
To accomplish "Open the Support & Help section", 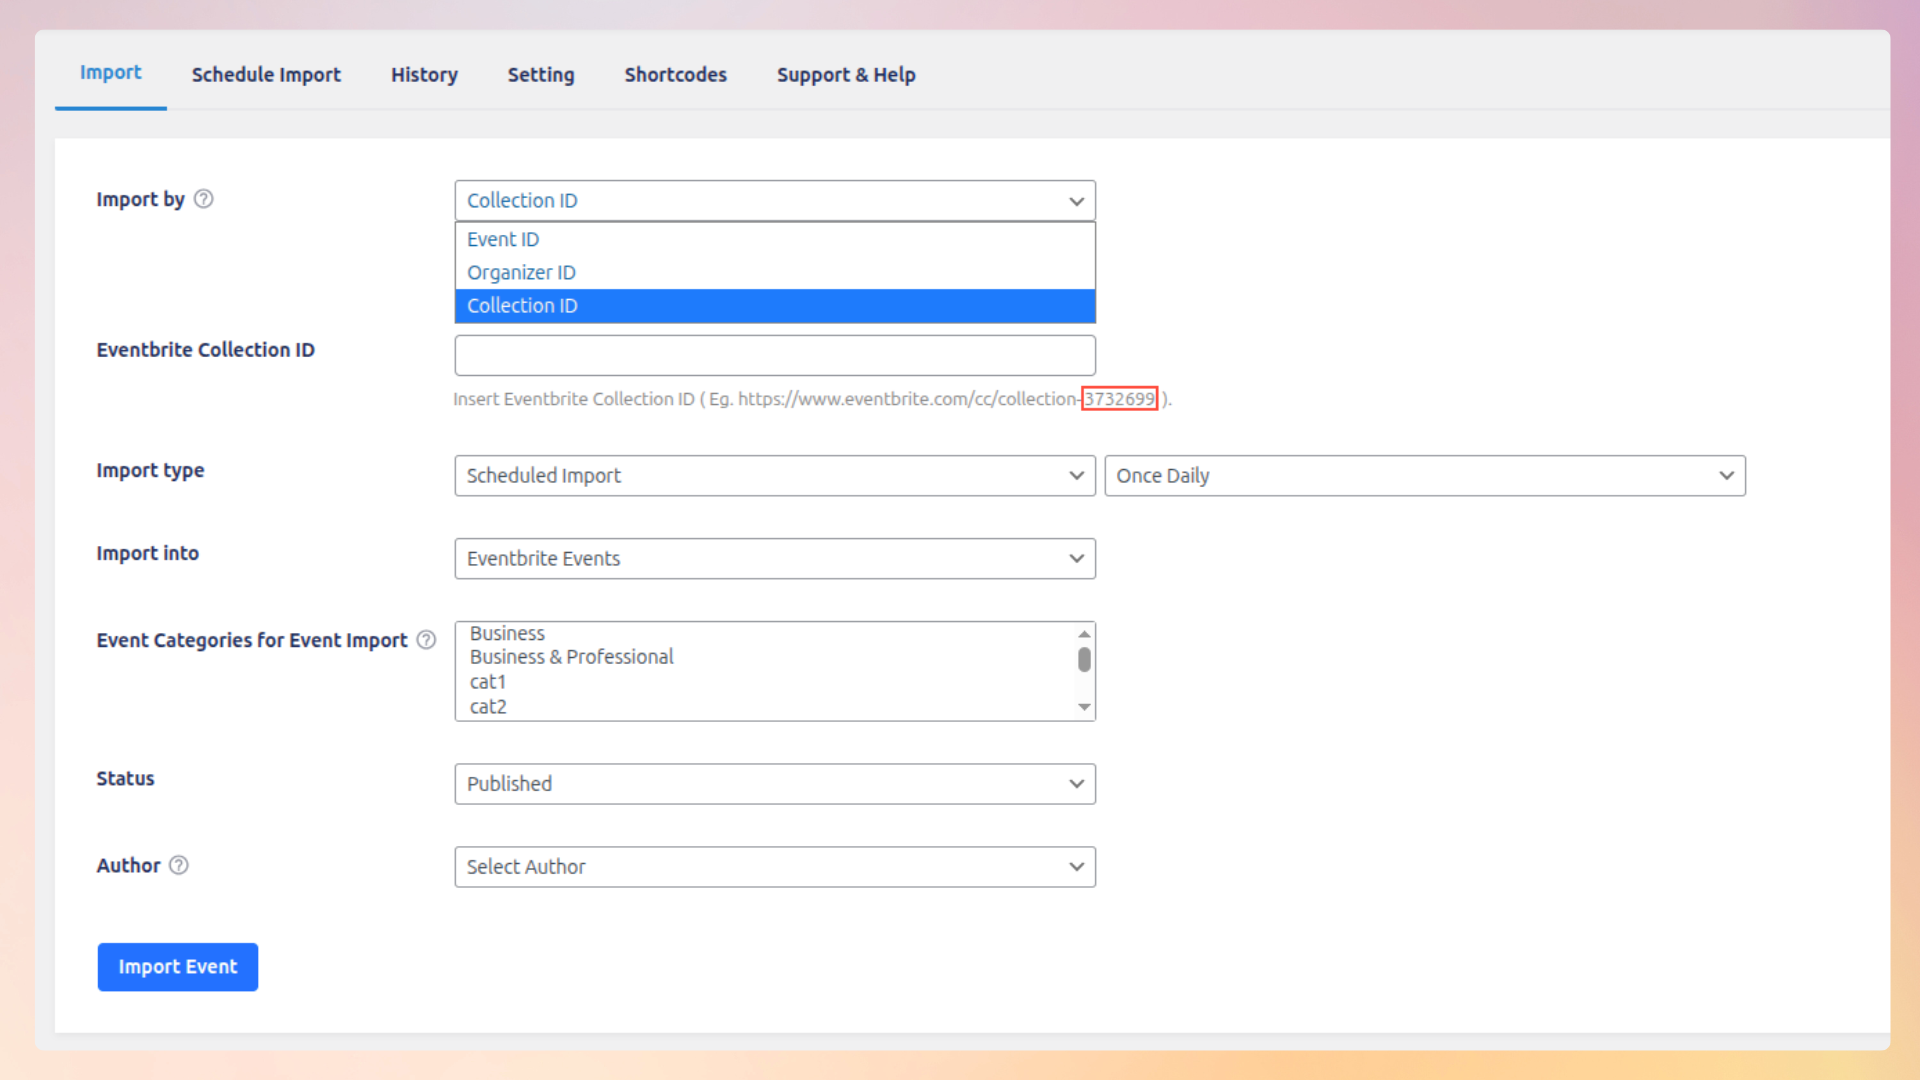I will click(x=846, y=74).
